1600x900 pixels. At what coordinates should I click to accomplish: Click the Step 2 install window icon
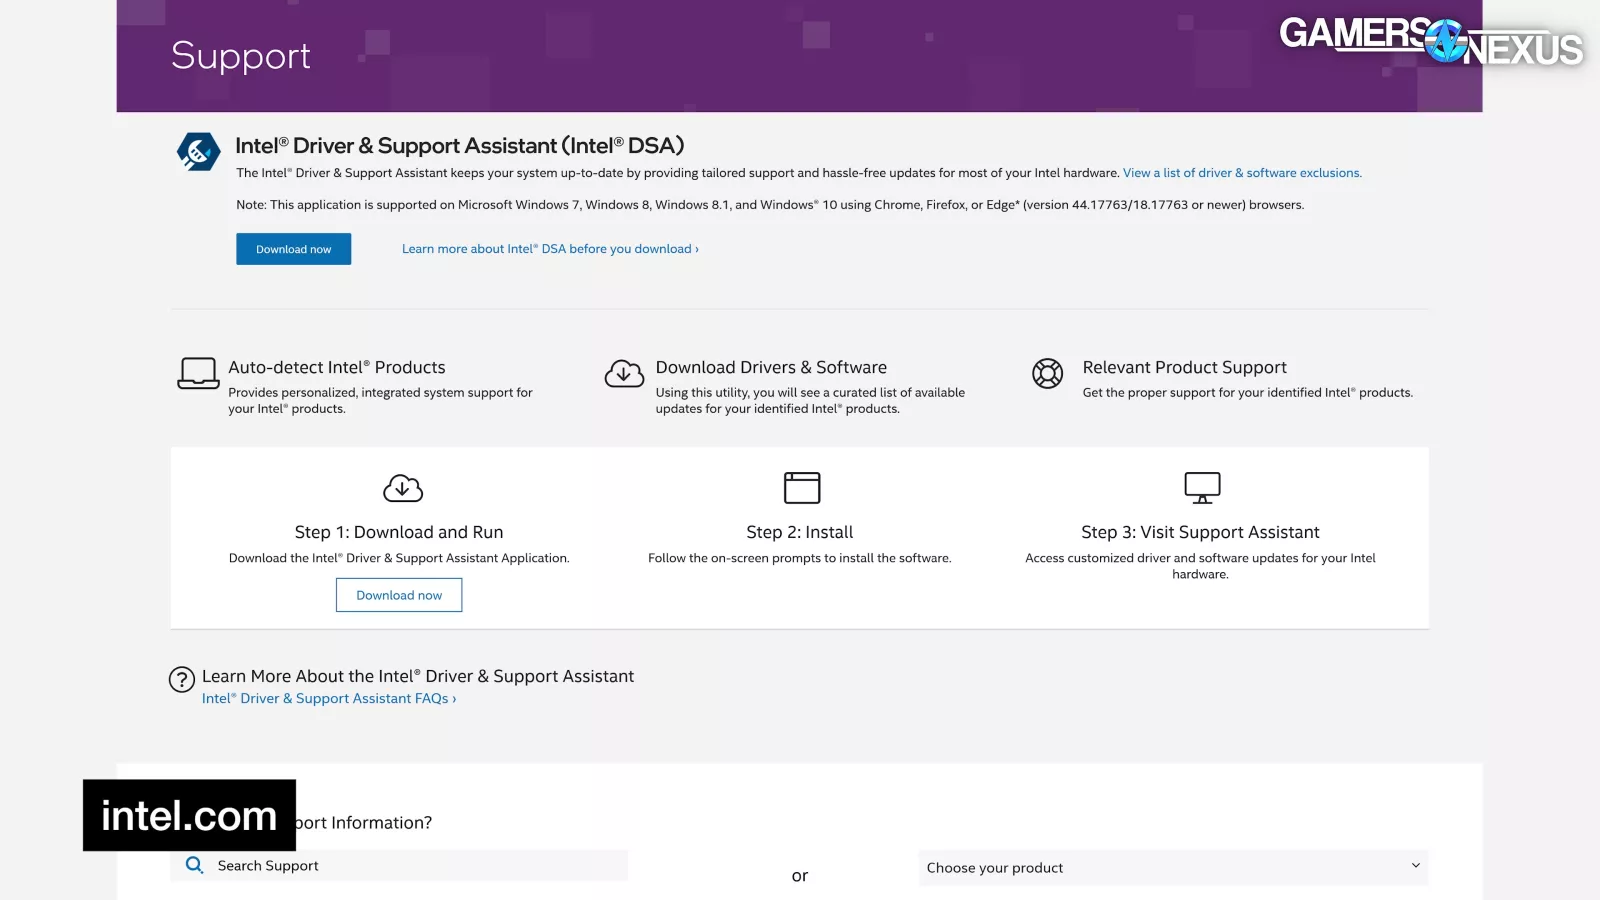coord(801,488)
